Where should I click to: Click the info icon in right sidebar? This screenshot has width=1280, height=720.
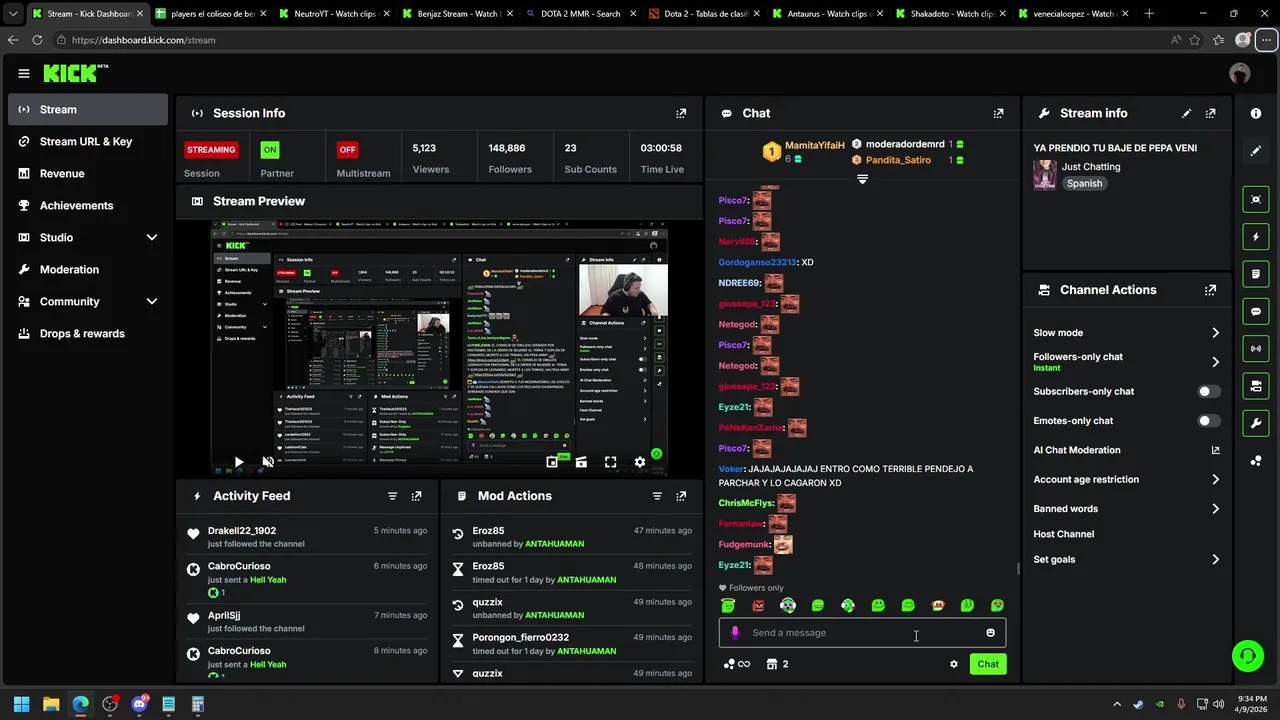point(1256,113)
